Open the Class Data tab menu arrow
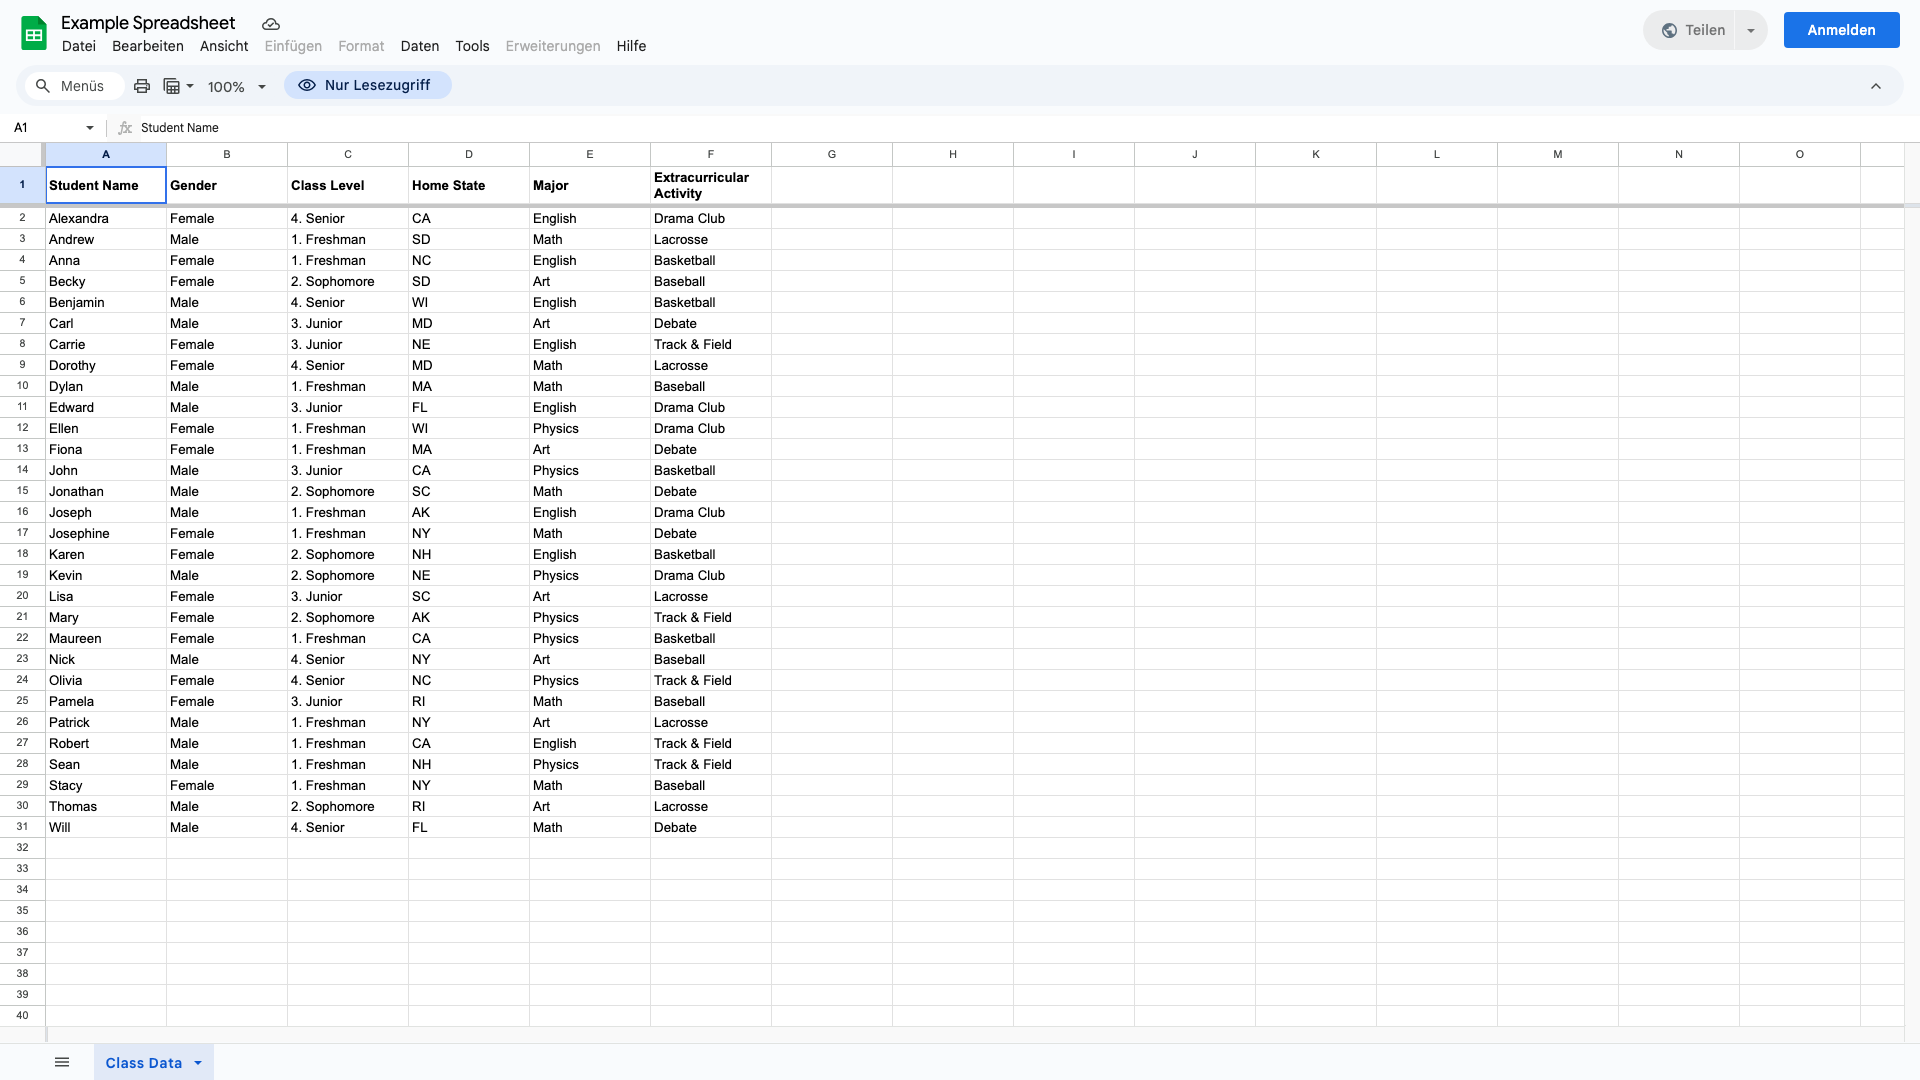The height and width of the screenshot is (1080, 1920). pyautogui.click(x=196, y=1063)
